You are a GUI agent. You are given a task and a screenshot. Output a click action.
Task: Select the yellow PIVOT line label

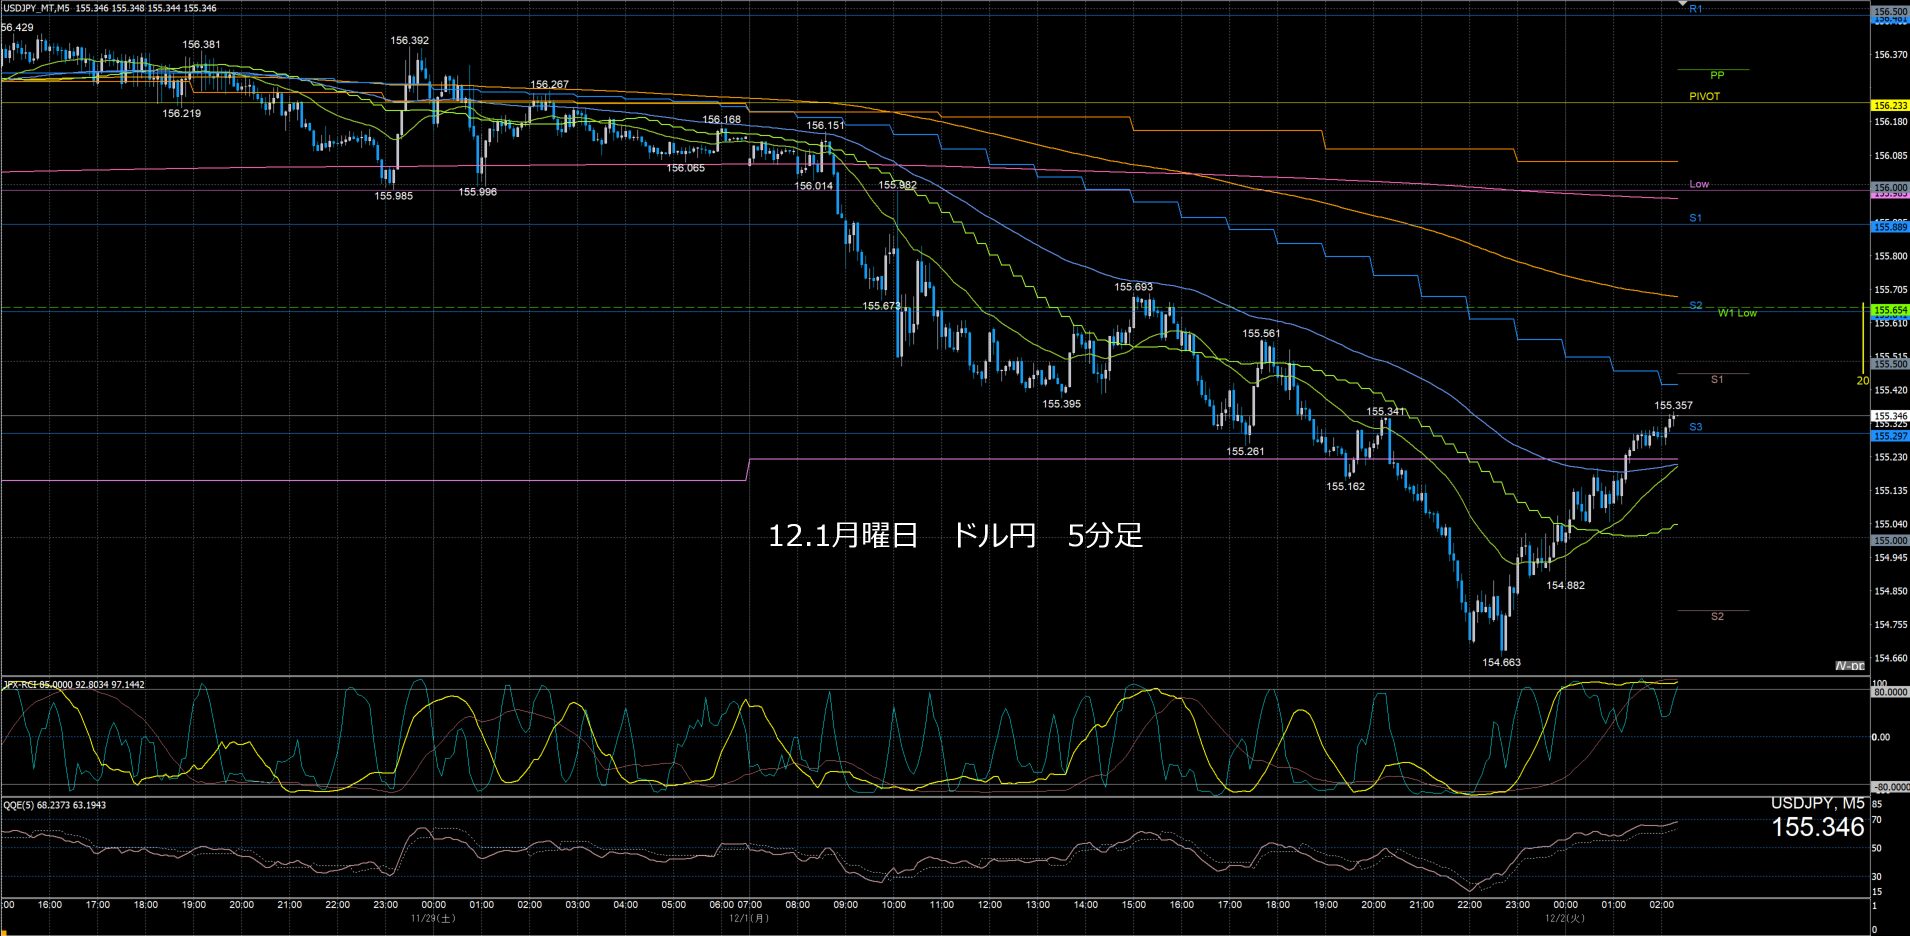click(1704, 97)
